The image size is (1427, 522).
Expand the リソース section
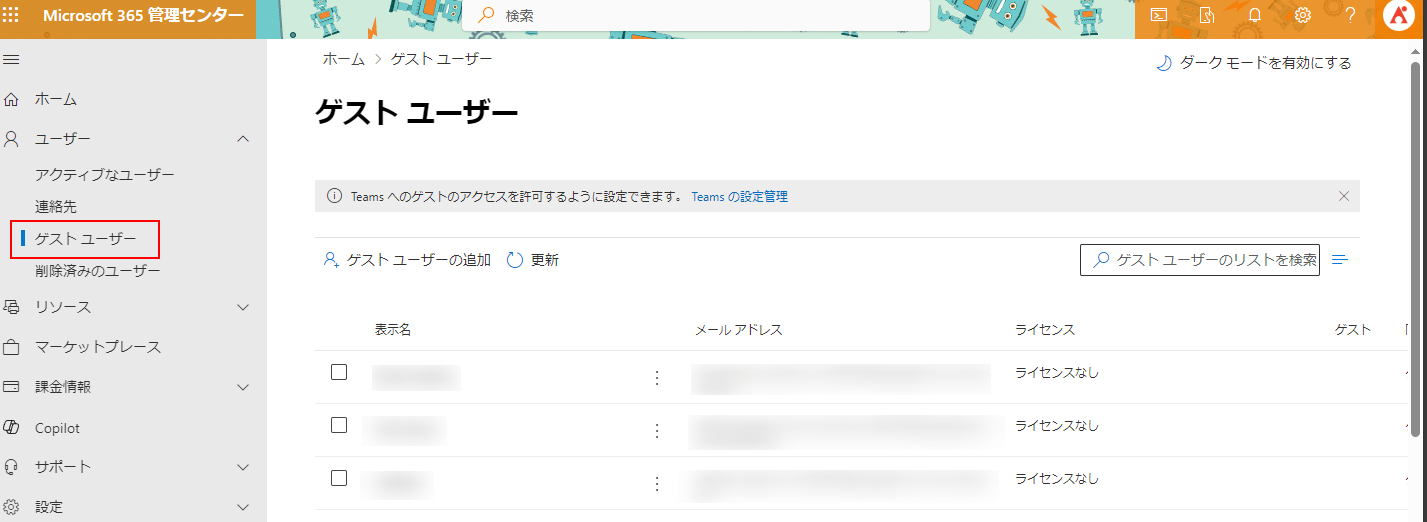(x=243, y=307)
